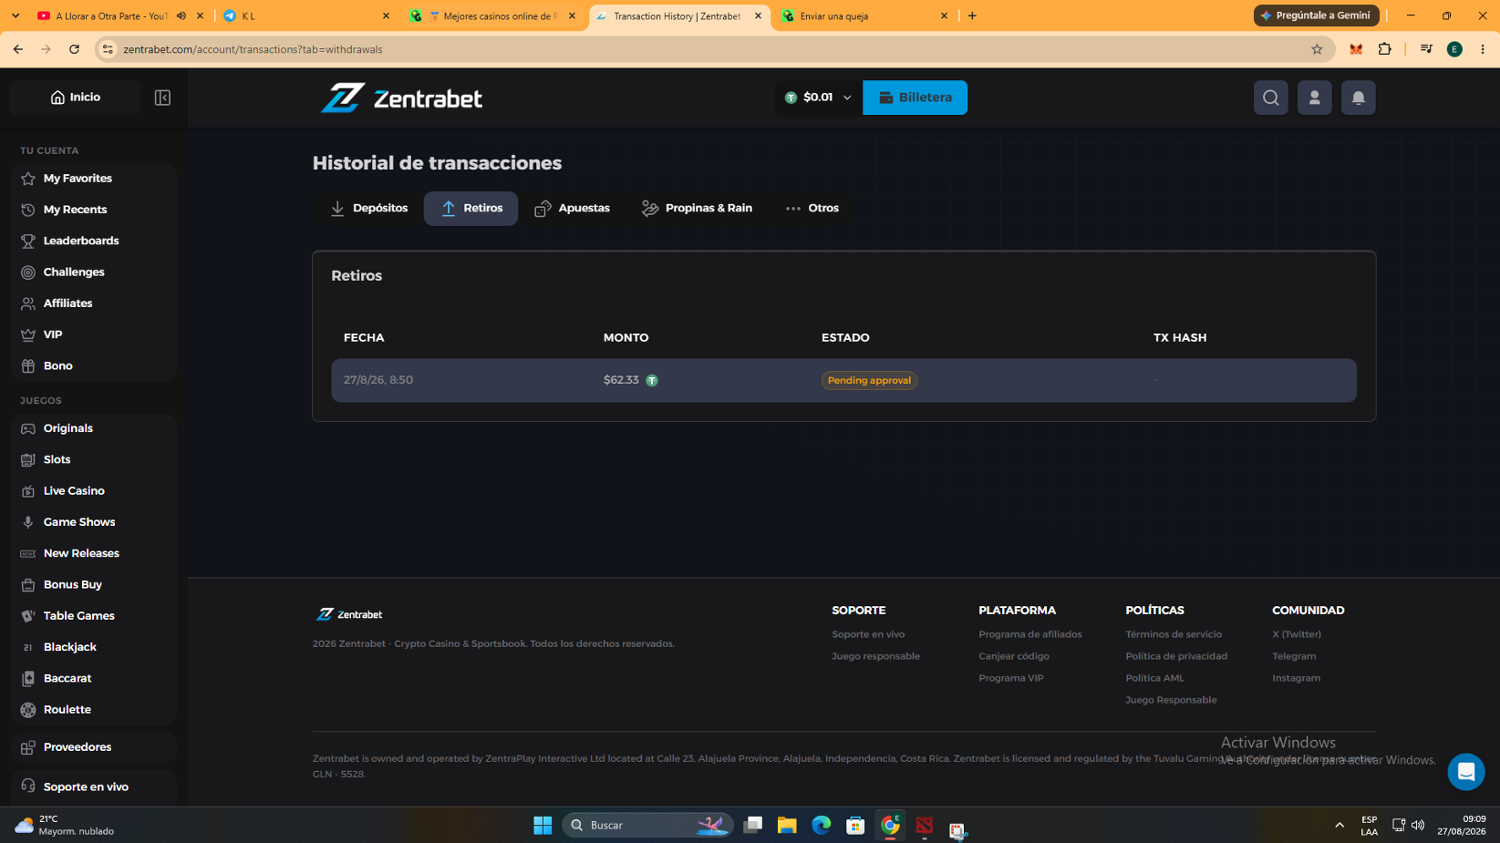Open the Propinas & Rain tab

click(x=697, y=208)
